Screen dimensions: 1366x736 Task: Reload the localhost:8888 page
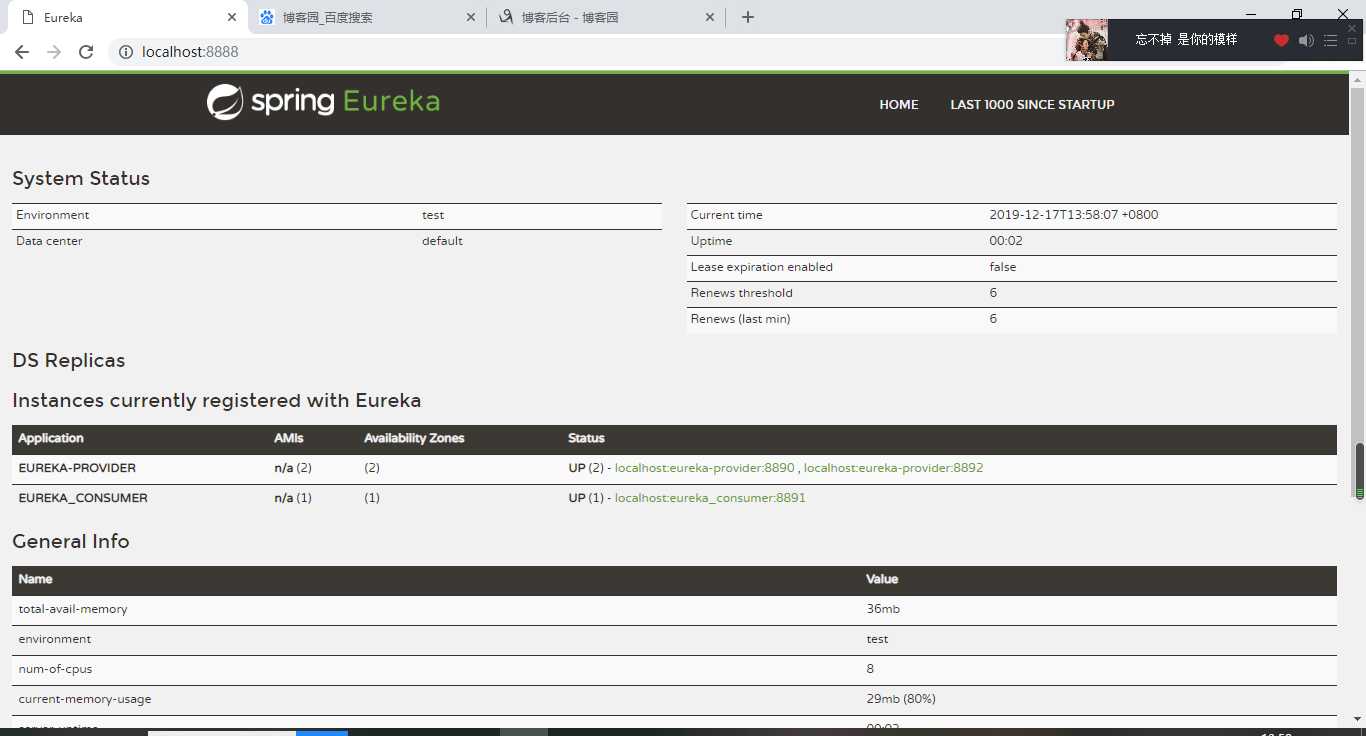pyautogui.click(x=86, y=52)
